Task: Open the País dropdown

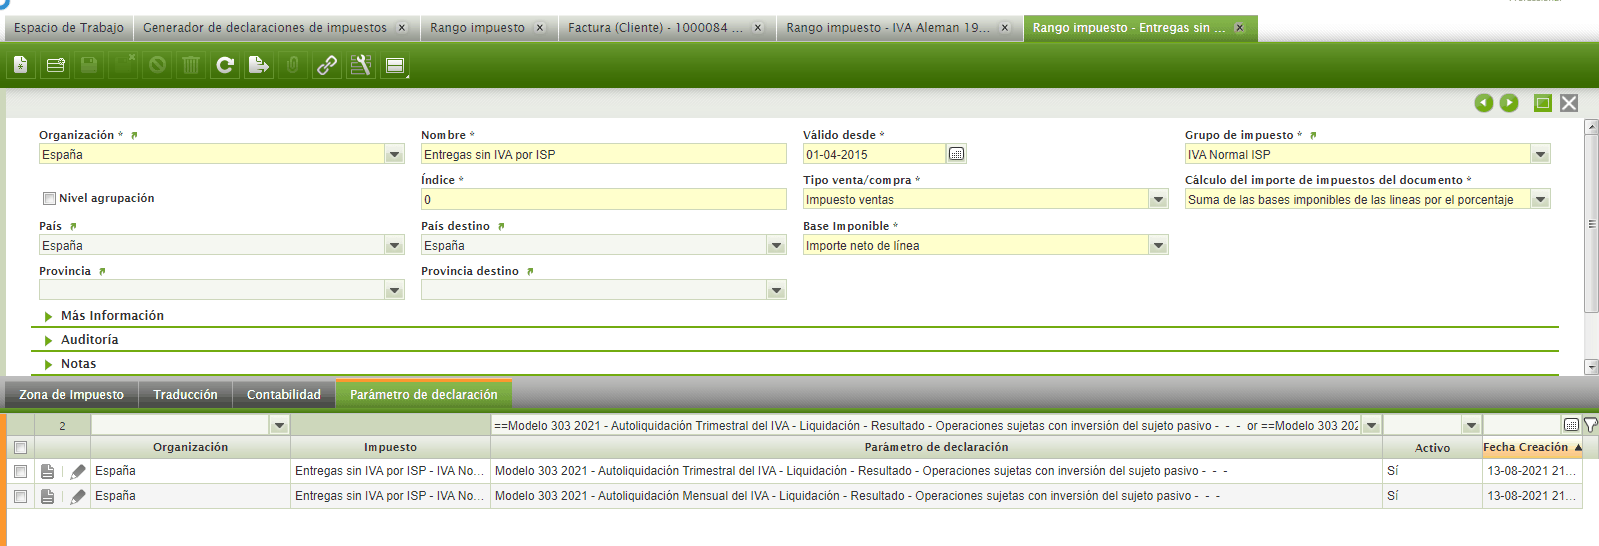Action: (x=395, y=245)
